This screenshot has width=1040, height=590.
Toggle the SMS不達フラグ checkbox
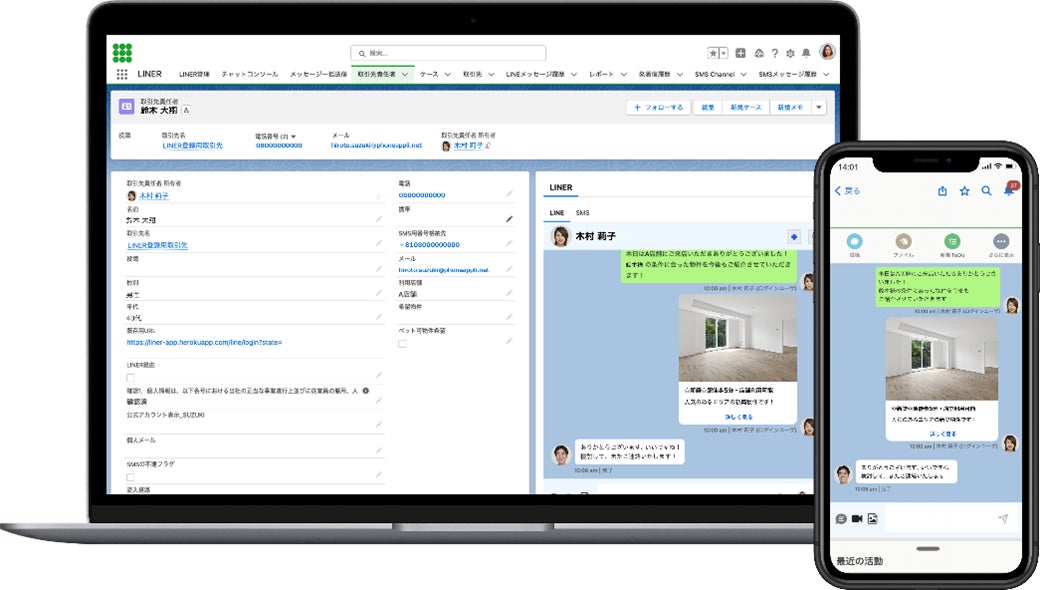(x=130, y=477)
